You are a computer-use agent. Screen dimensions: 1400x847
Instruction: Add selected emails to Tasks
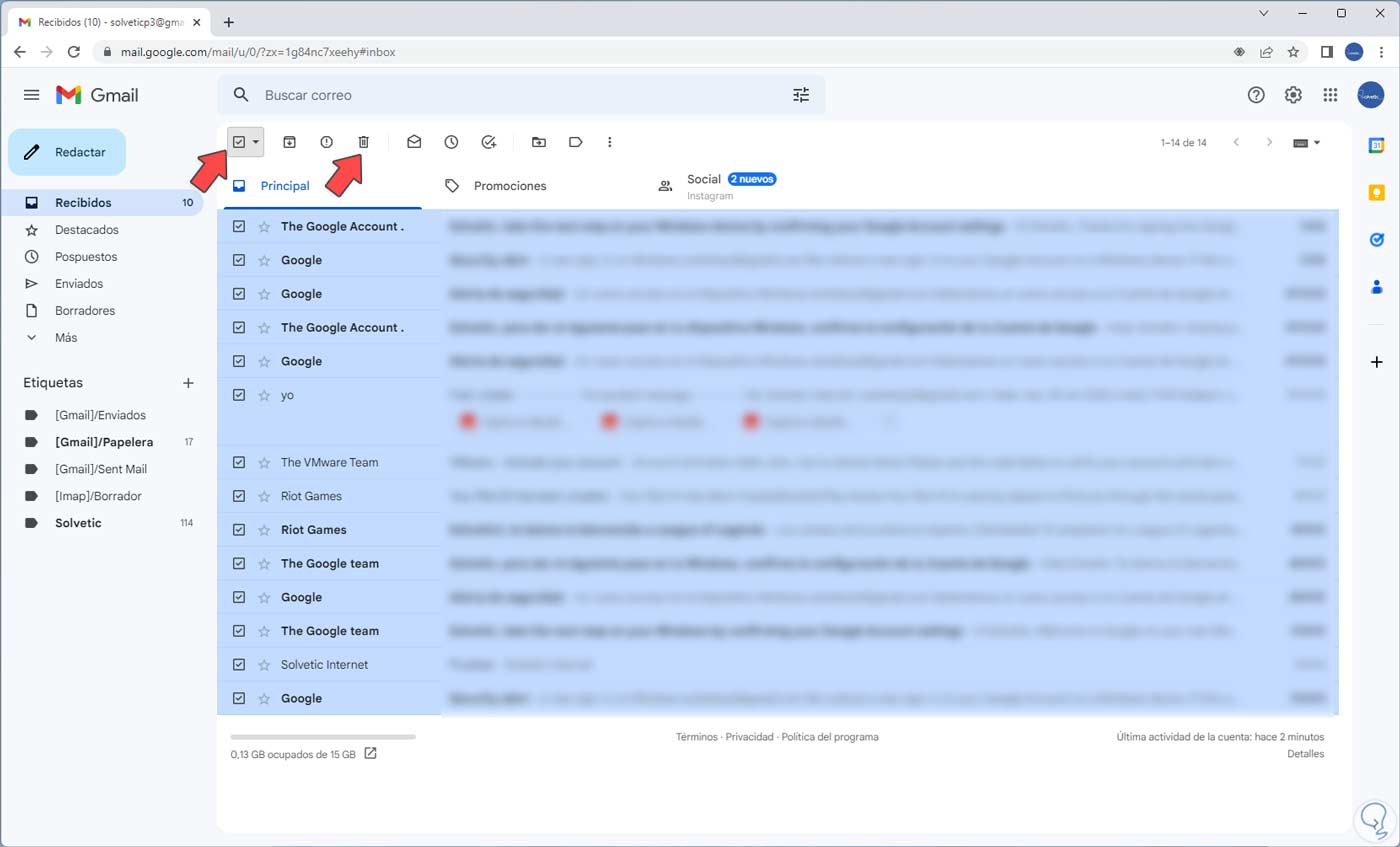click(489, 142)
